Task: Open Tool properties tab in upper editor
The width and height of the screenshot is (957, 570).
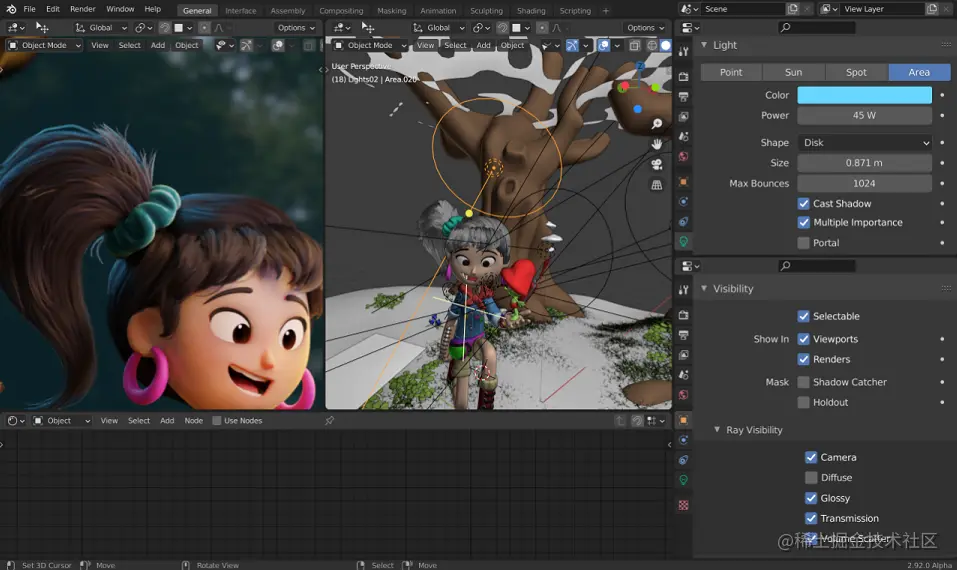Action: click(x=684, y=52)
